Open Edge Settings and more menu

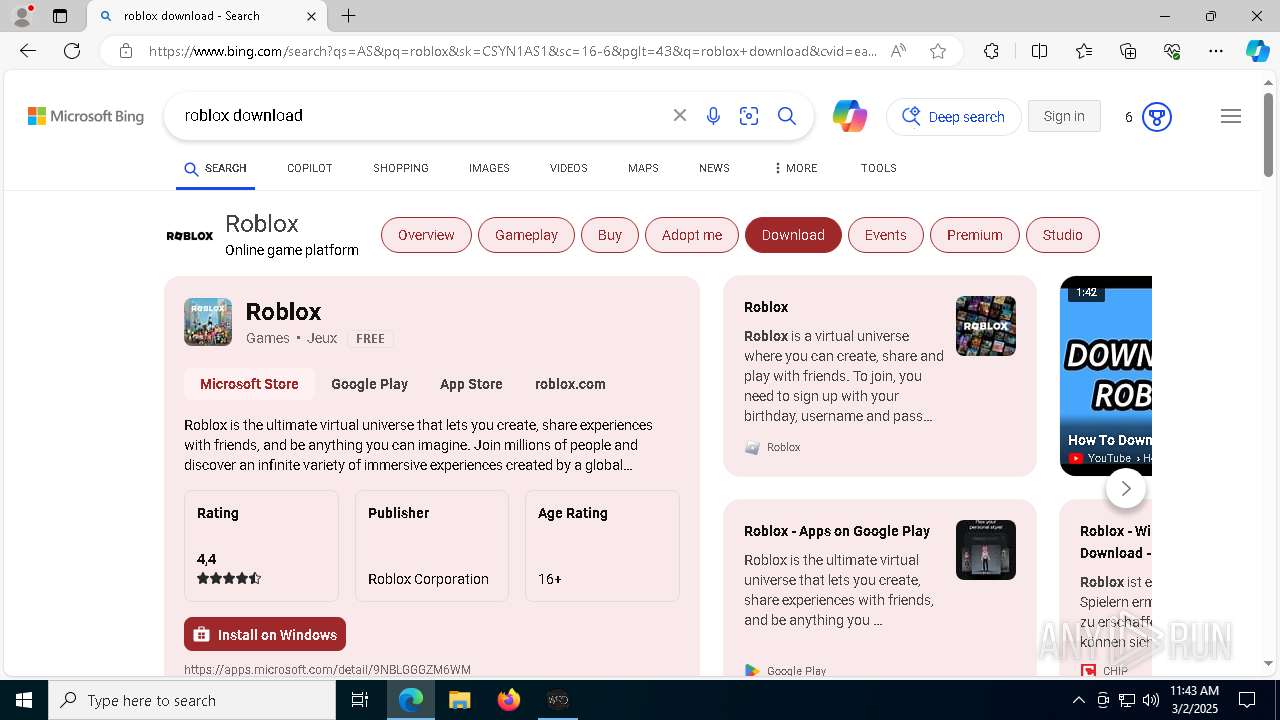click(x=1216, y=51)
